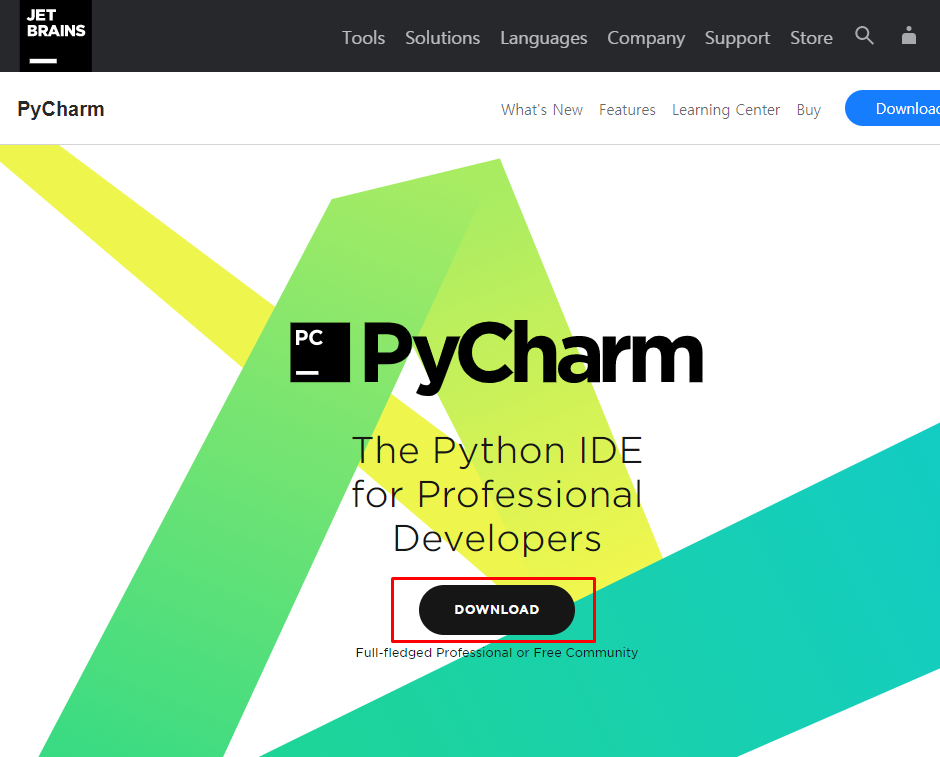Image resolution: width=940 pixels, height=757 pixels.
Task: Click the PyCharm product title link
Action: coord(61,109)
